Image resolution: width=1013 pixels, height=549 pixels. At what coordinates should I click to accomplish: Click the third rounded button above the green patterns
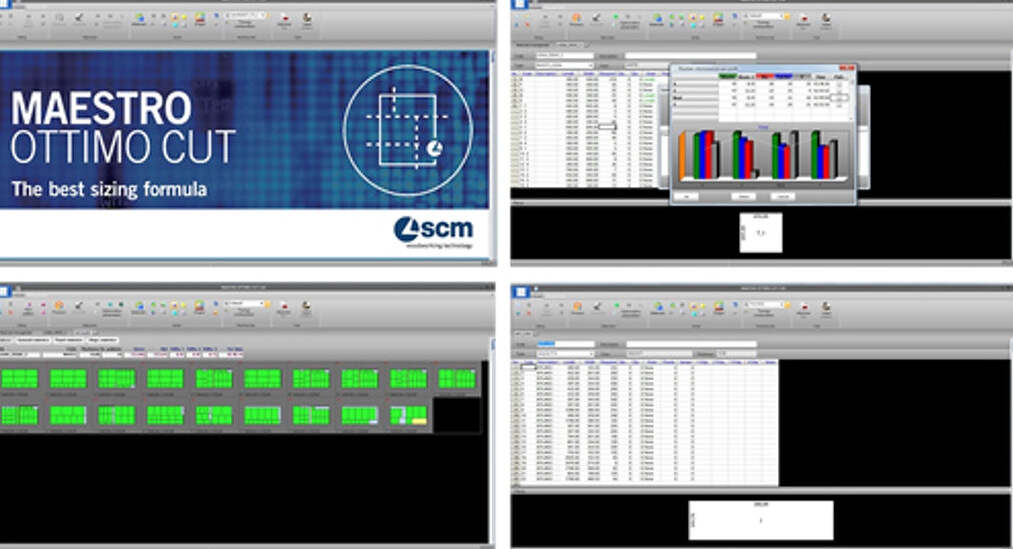point(68,340)
